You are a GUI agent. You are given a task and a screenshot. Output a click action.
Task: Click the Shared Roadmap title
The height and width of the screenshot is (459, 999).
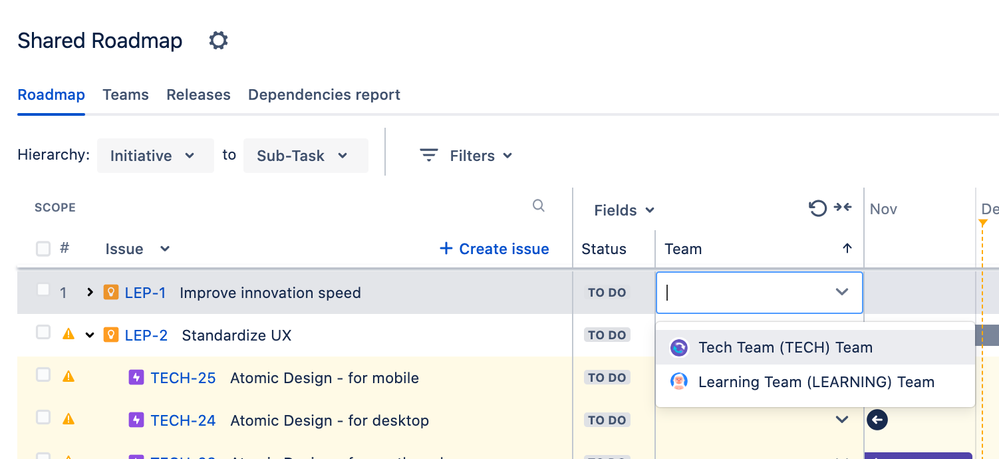click(100, 41)
